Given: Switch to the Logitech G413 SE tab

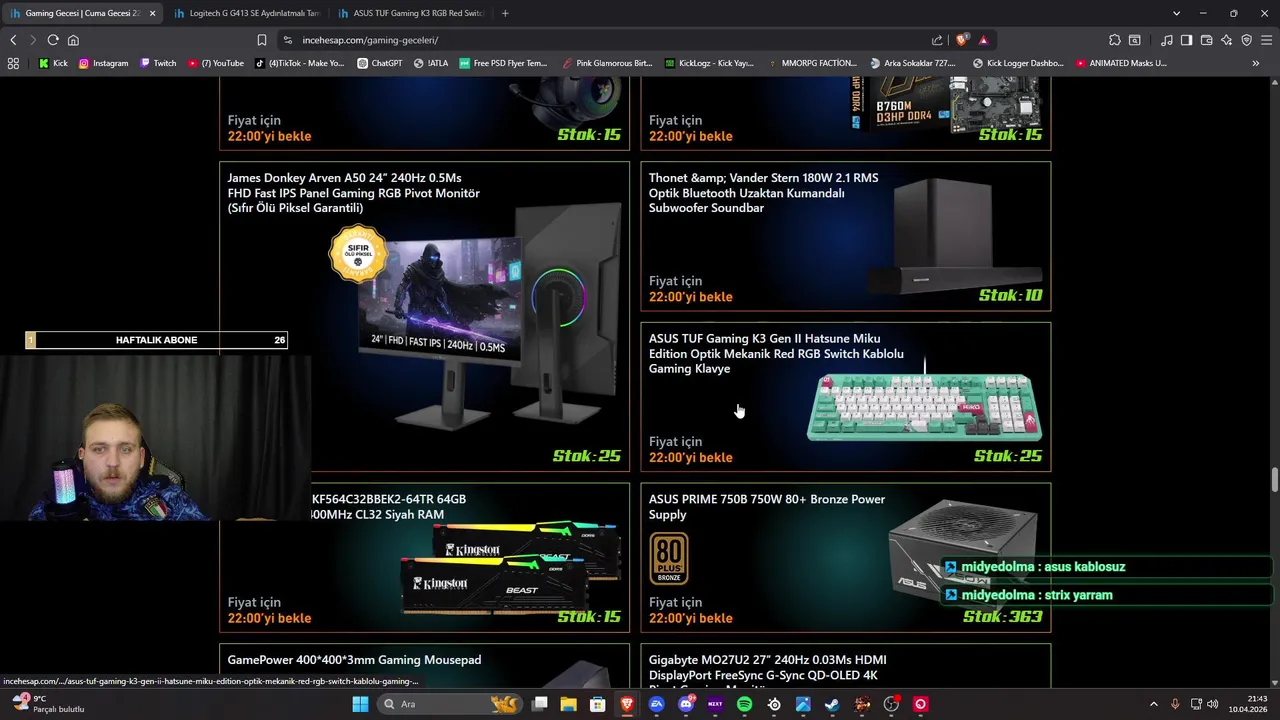Looking at the screenshot, I should 246,13.
